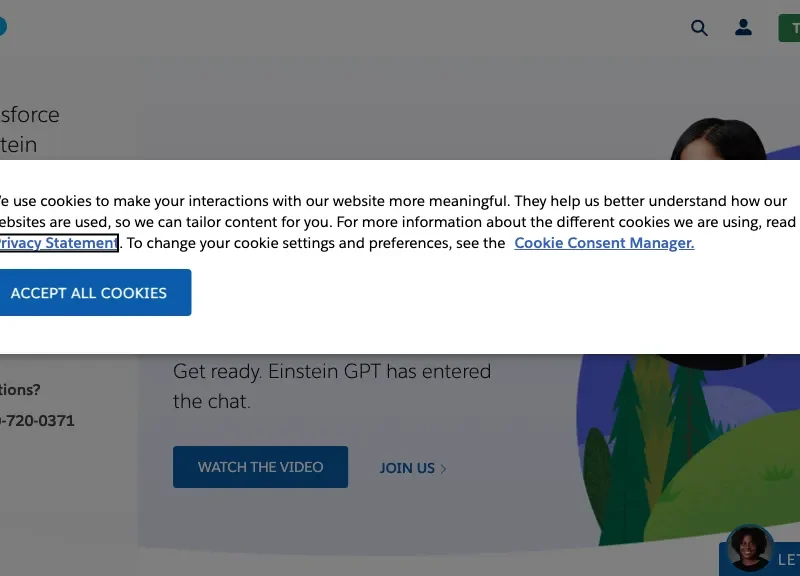Click the phone number ending 720-0371
The width and height of the screenshot is (800, 576).
[37, 421]
